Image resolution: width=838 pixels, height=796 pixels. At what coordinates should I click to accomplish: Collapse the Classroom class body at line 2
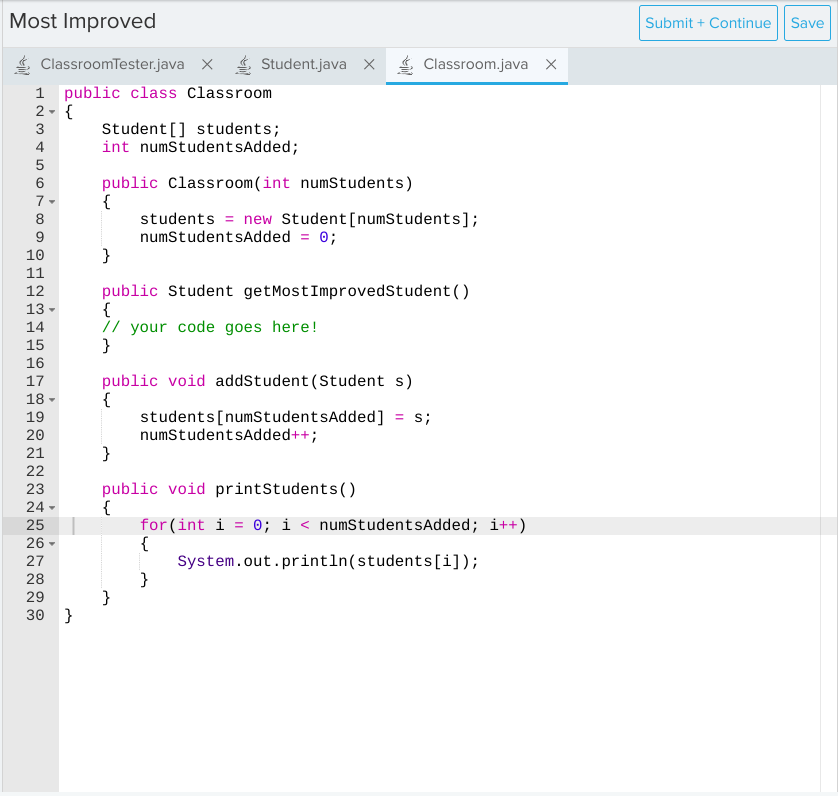50,111
